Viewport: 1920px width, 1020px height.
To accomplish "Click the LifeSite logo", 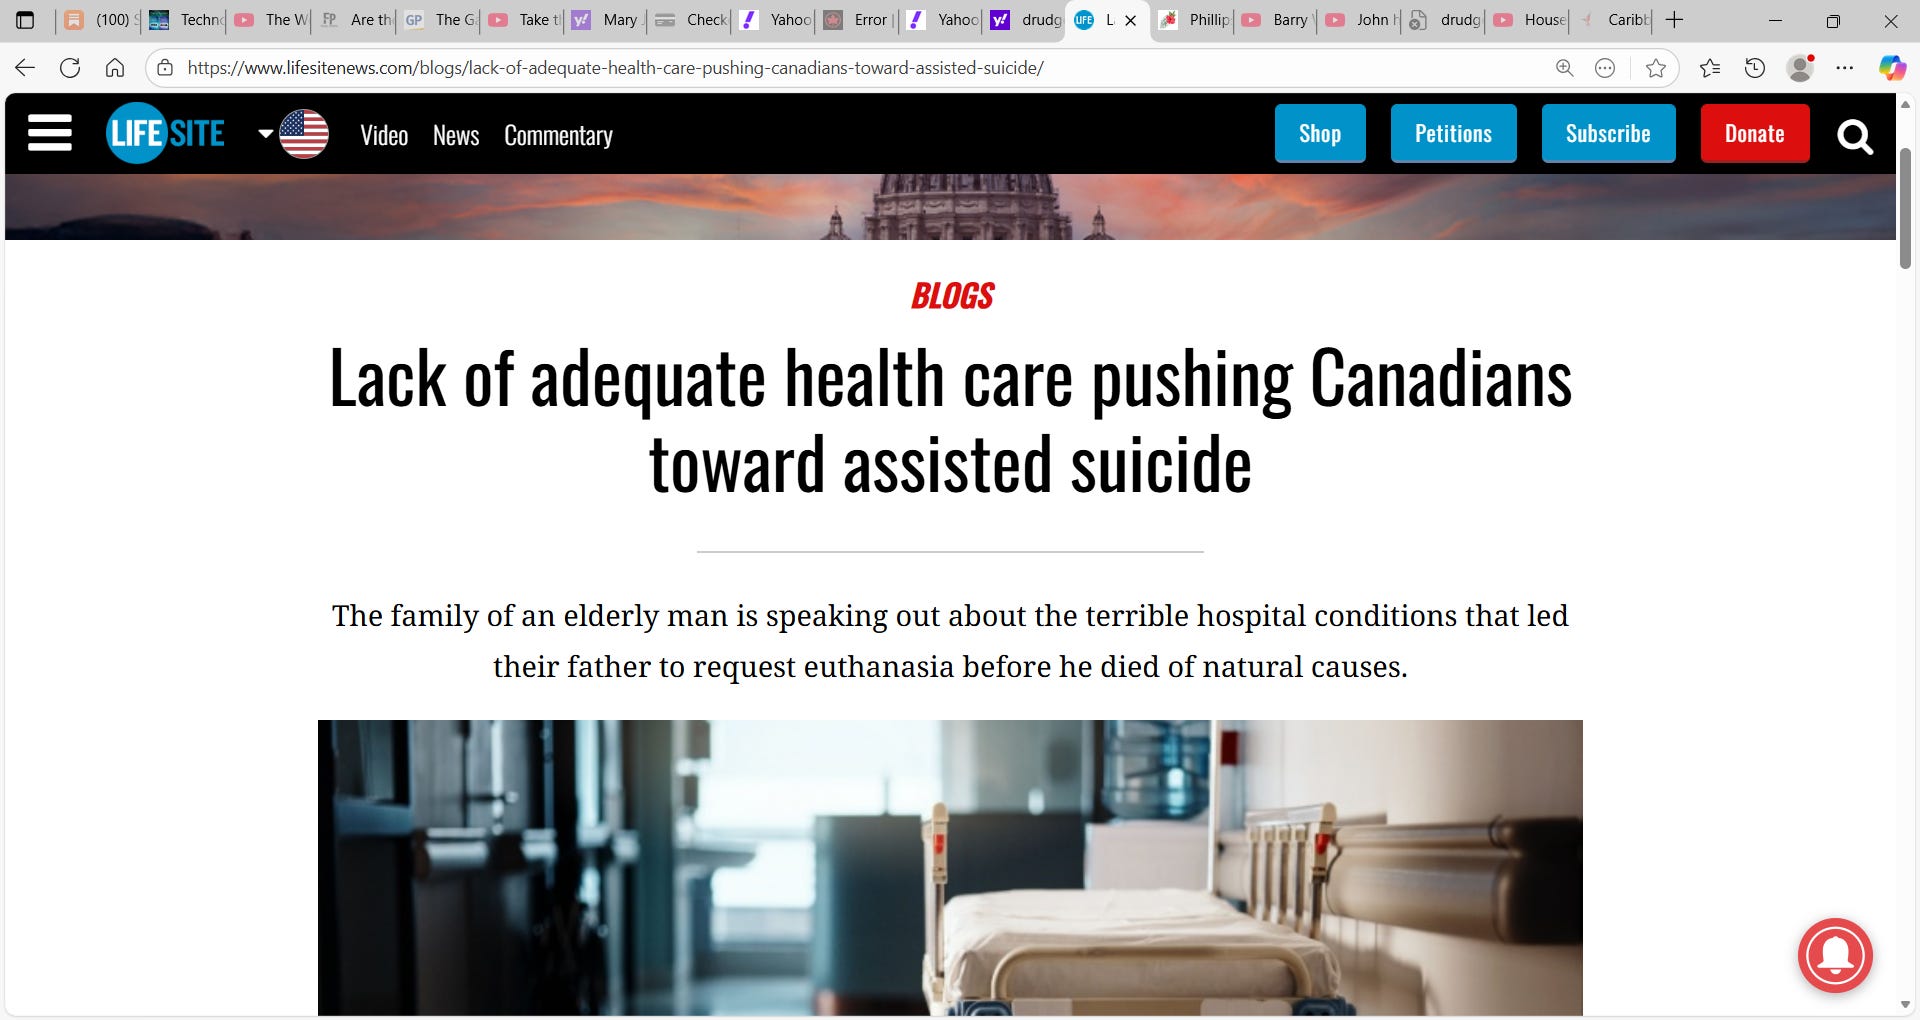I will coord(166,133).
